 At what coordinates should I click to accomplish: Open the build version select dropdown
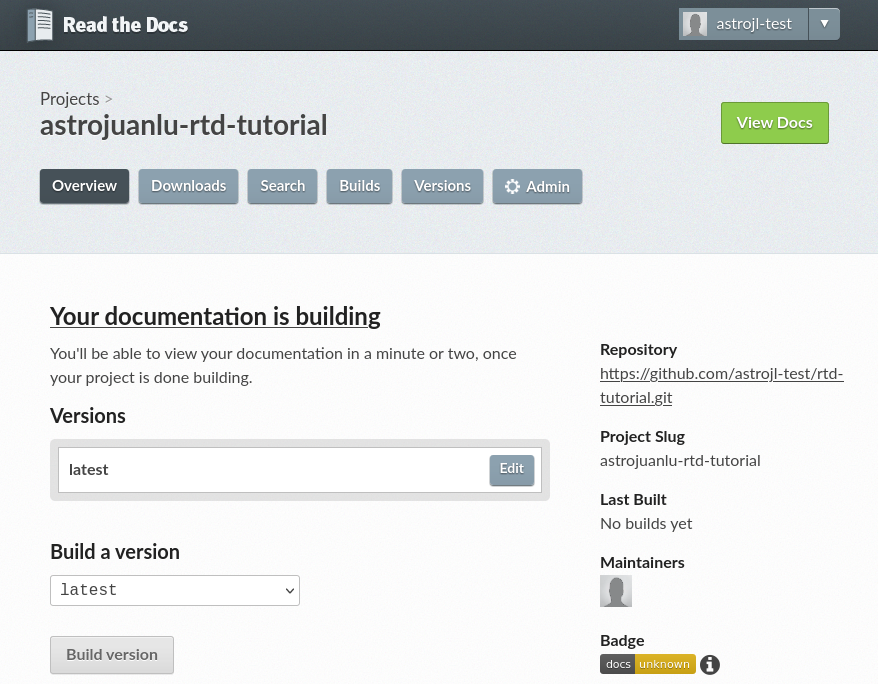(175, 590)
